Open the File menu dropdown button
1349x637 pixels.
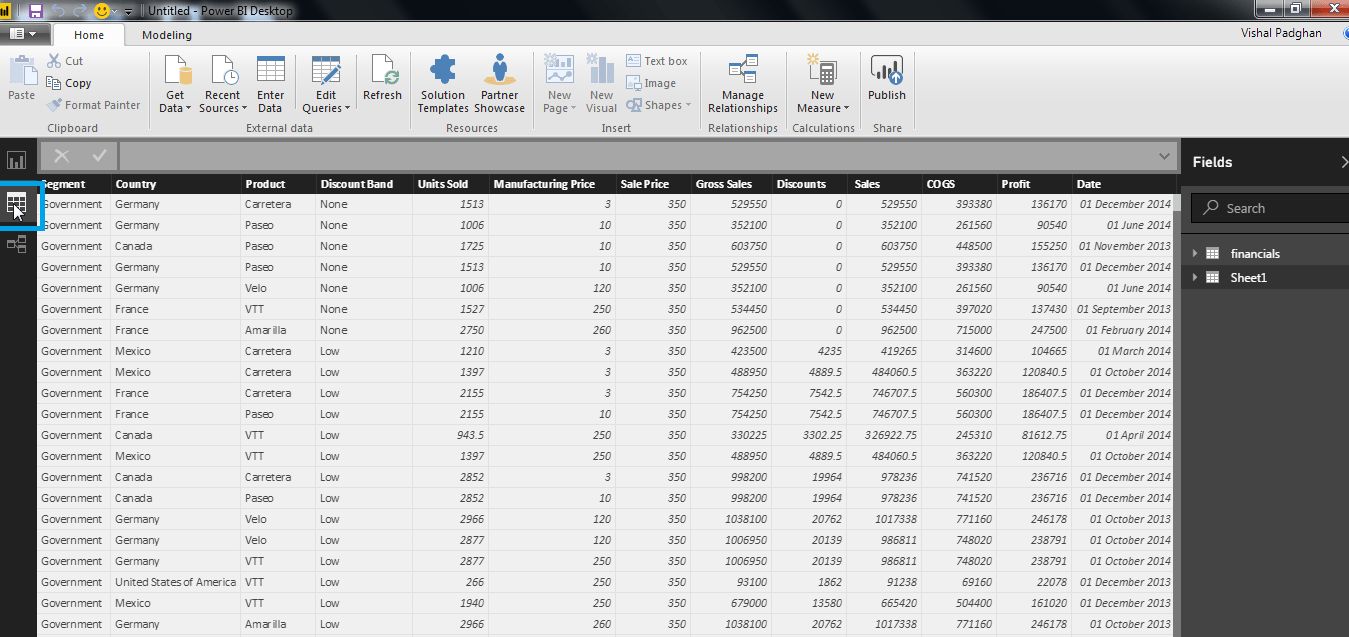[x=22, y=34]
